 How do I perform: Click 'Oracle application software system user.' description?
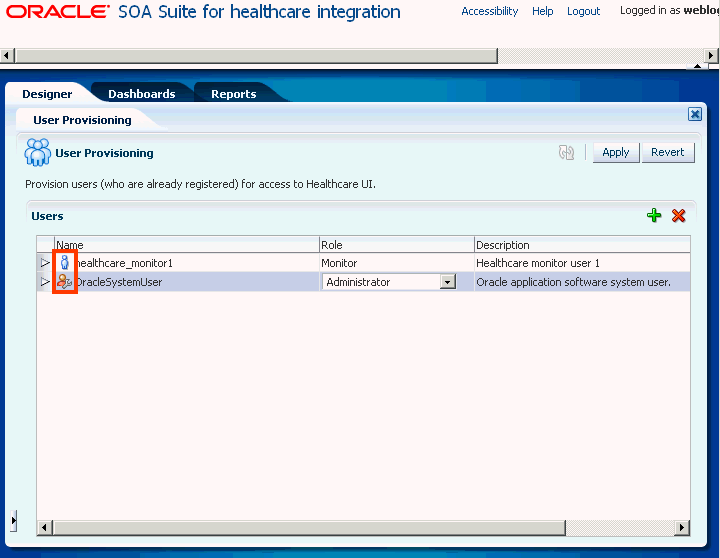573,282
